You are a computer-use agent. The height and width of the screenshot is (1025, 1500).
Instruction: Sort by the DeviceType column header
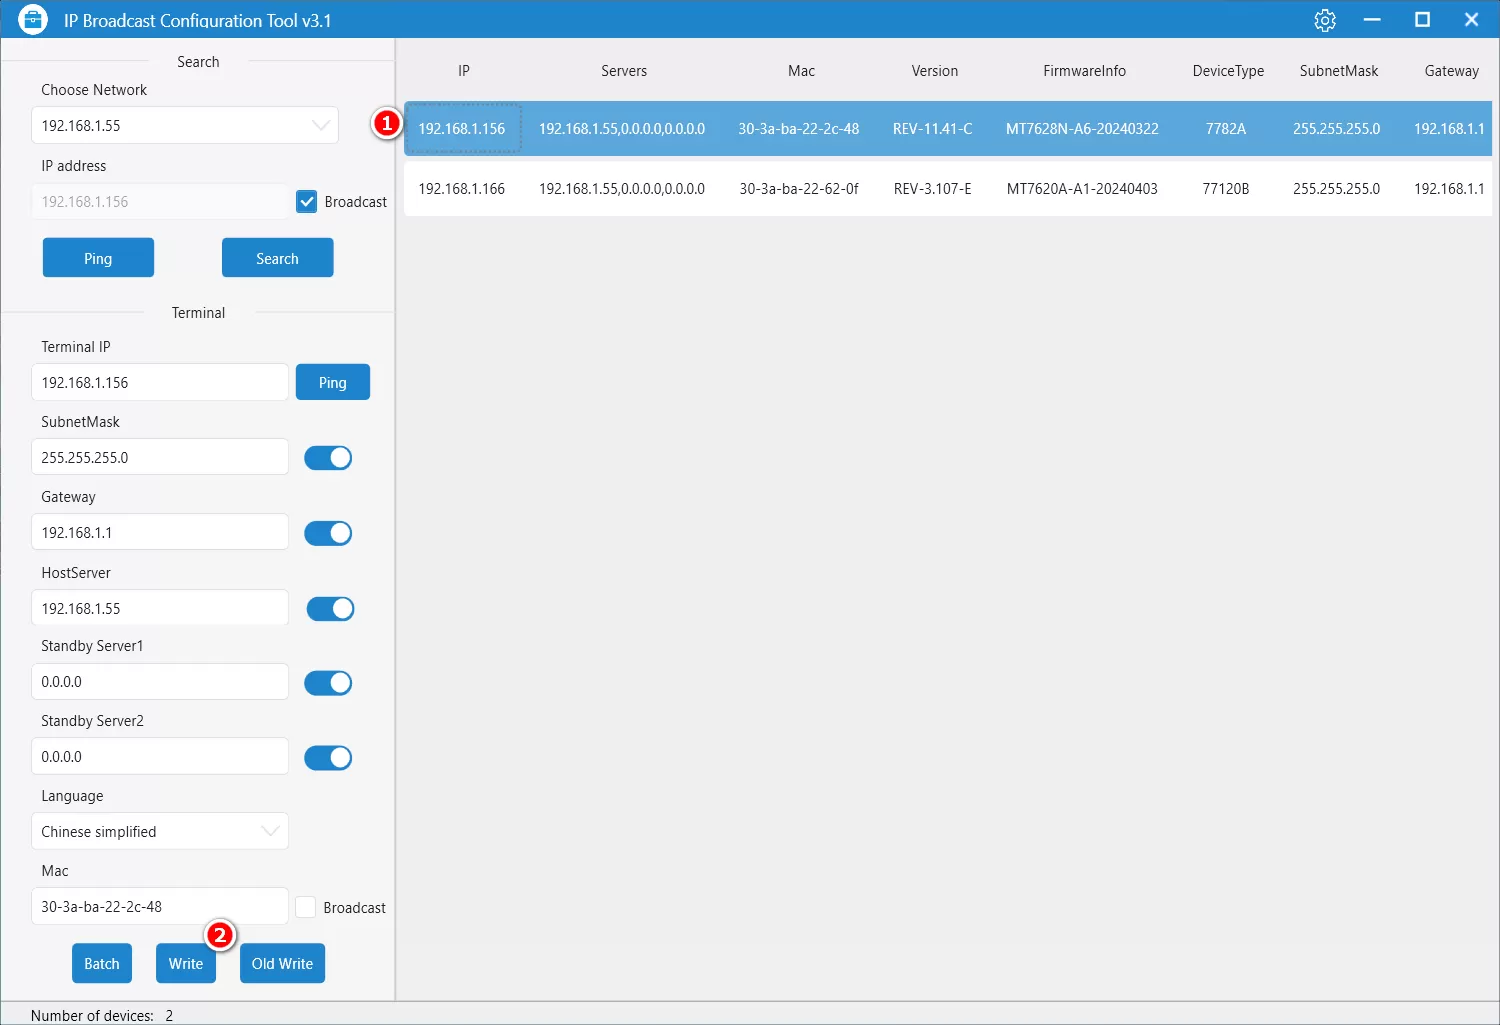pos(1228,71)
